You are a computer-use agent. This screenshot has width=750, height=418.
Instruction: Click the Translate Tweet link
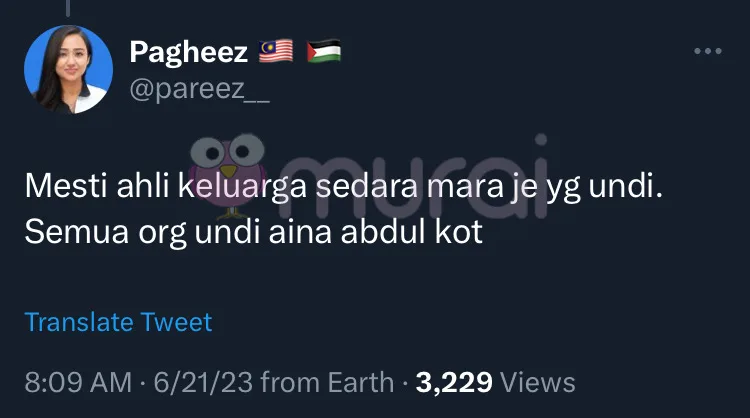coord(118,322)
